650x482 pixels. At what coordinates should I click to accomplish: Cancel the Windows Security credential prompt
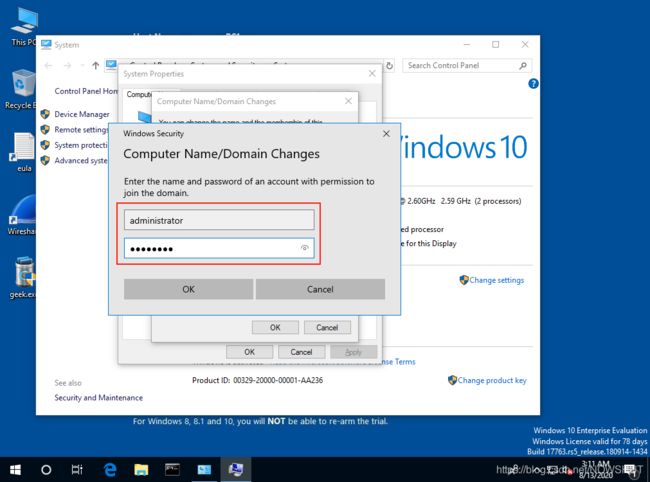click(x=320, y=289)
